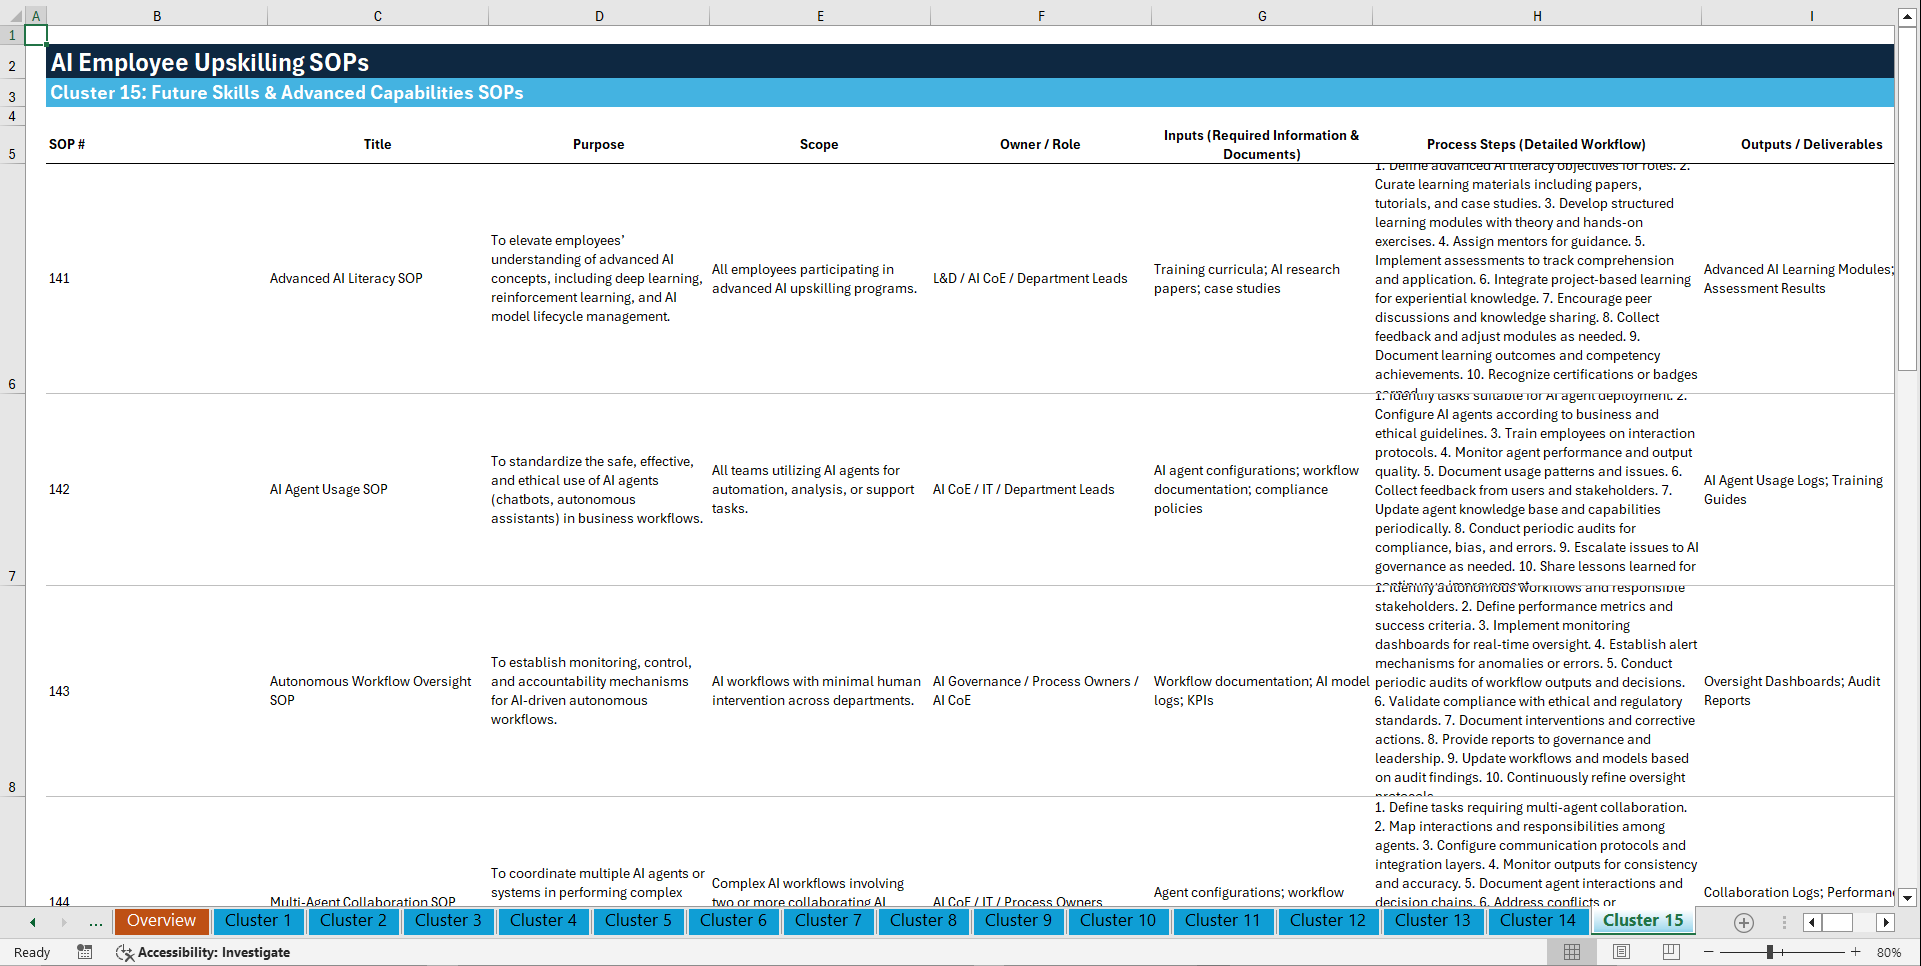
Task: Click the left sheet navigation arrow
Action: pos(32,922)
